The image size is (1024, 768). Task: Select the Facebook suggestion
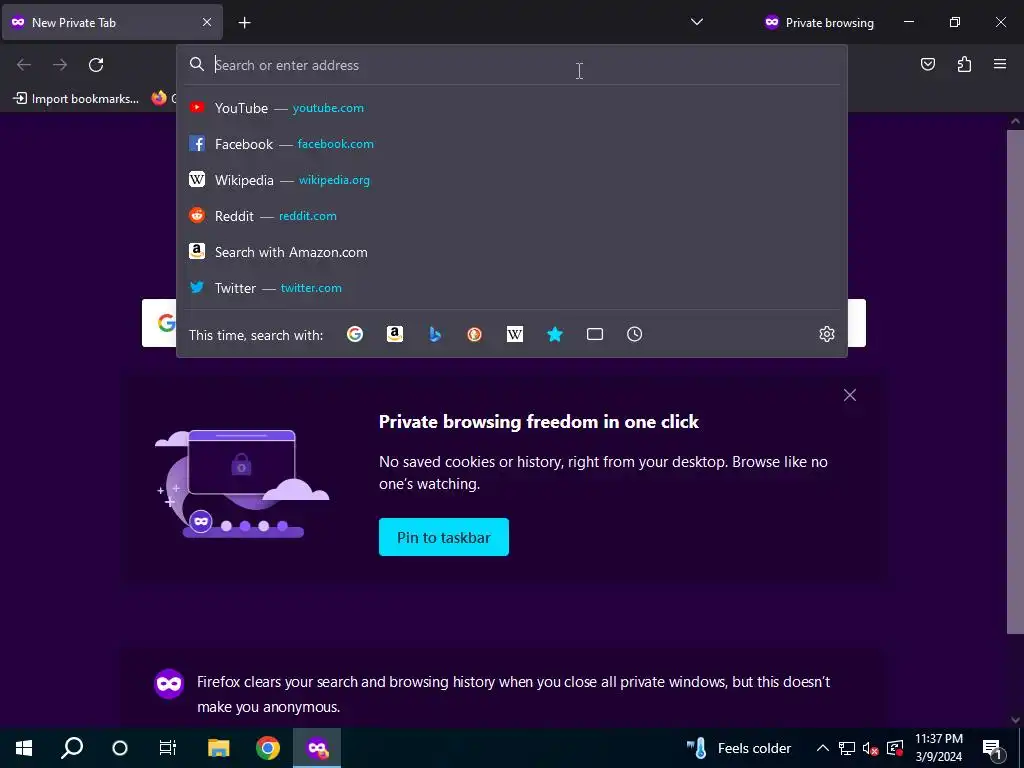coord(511,144)
